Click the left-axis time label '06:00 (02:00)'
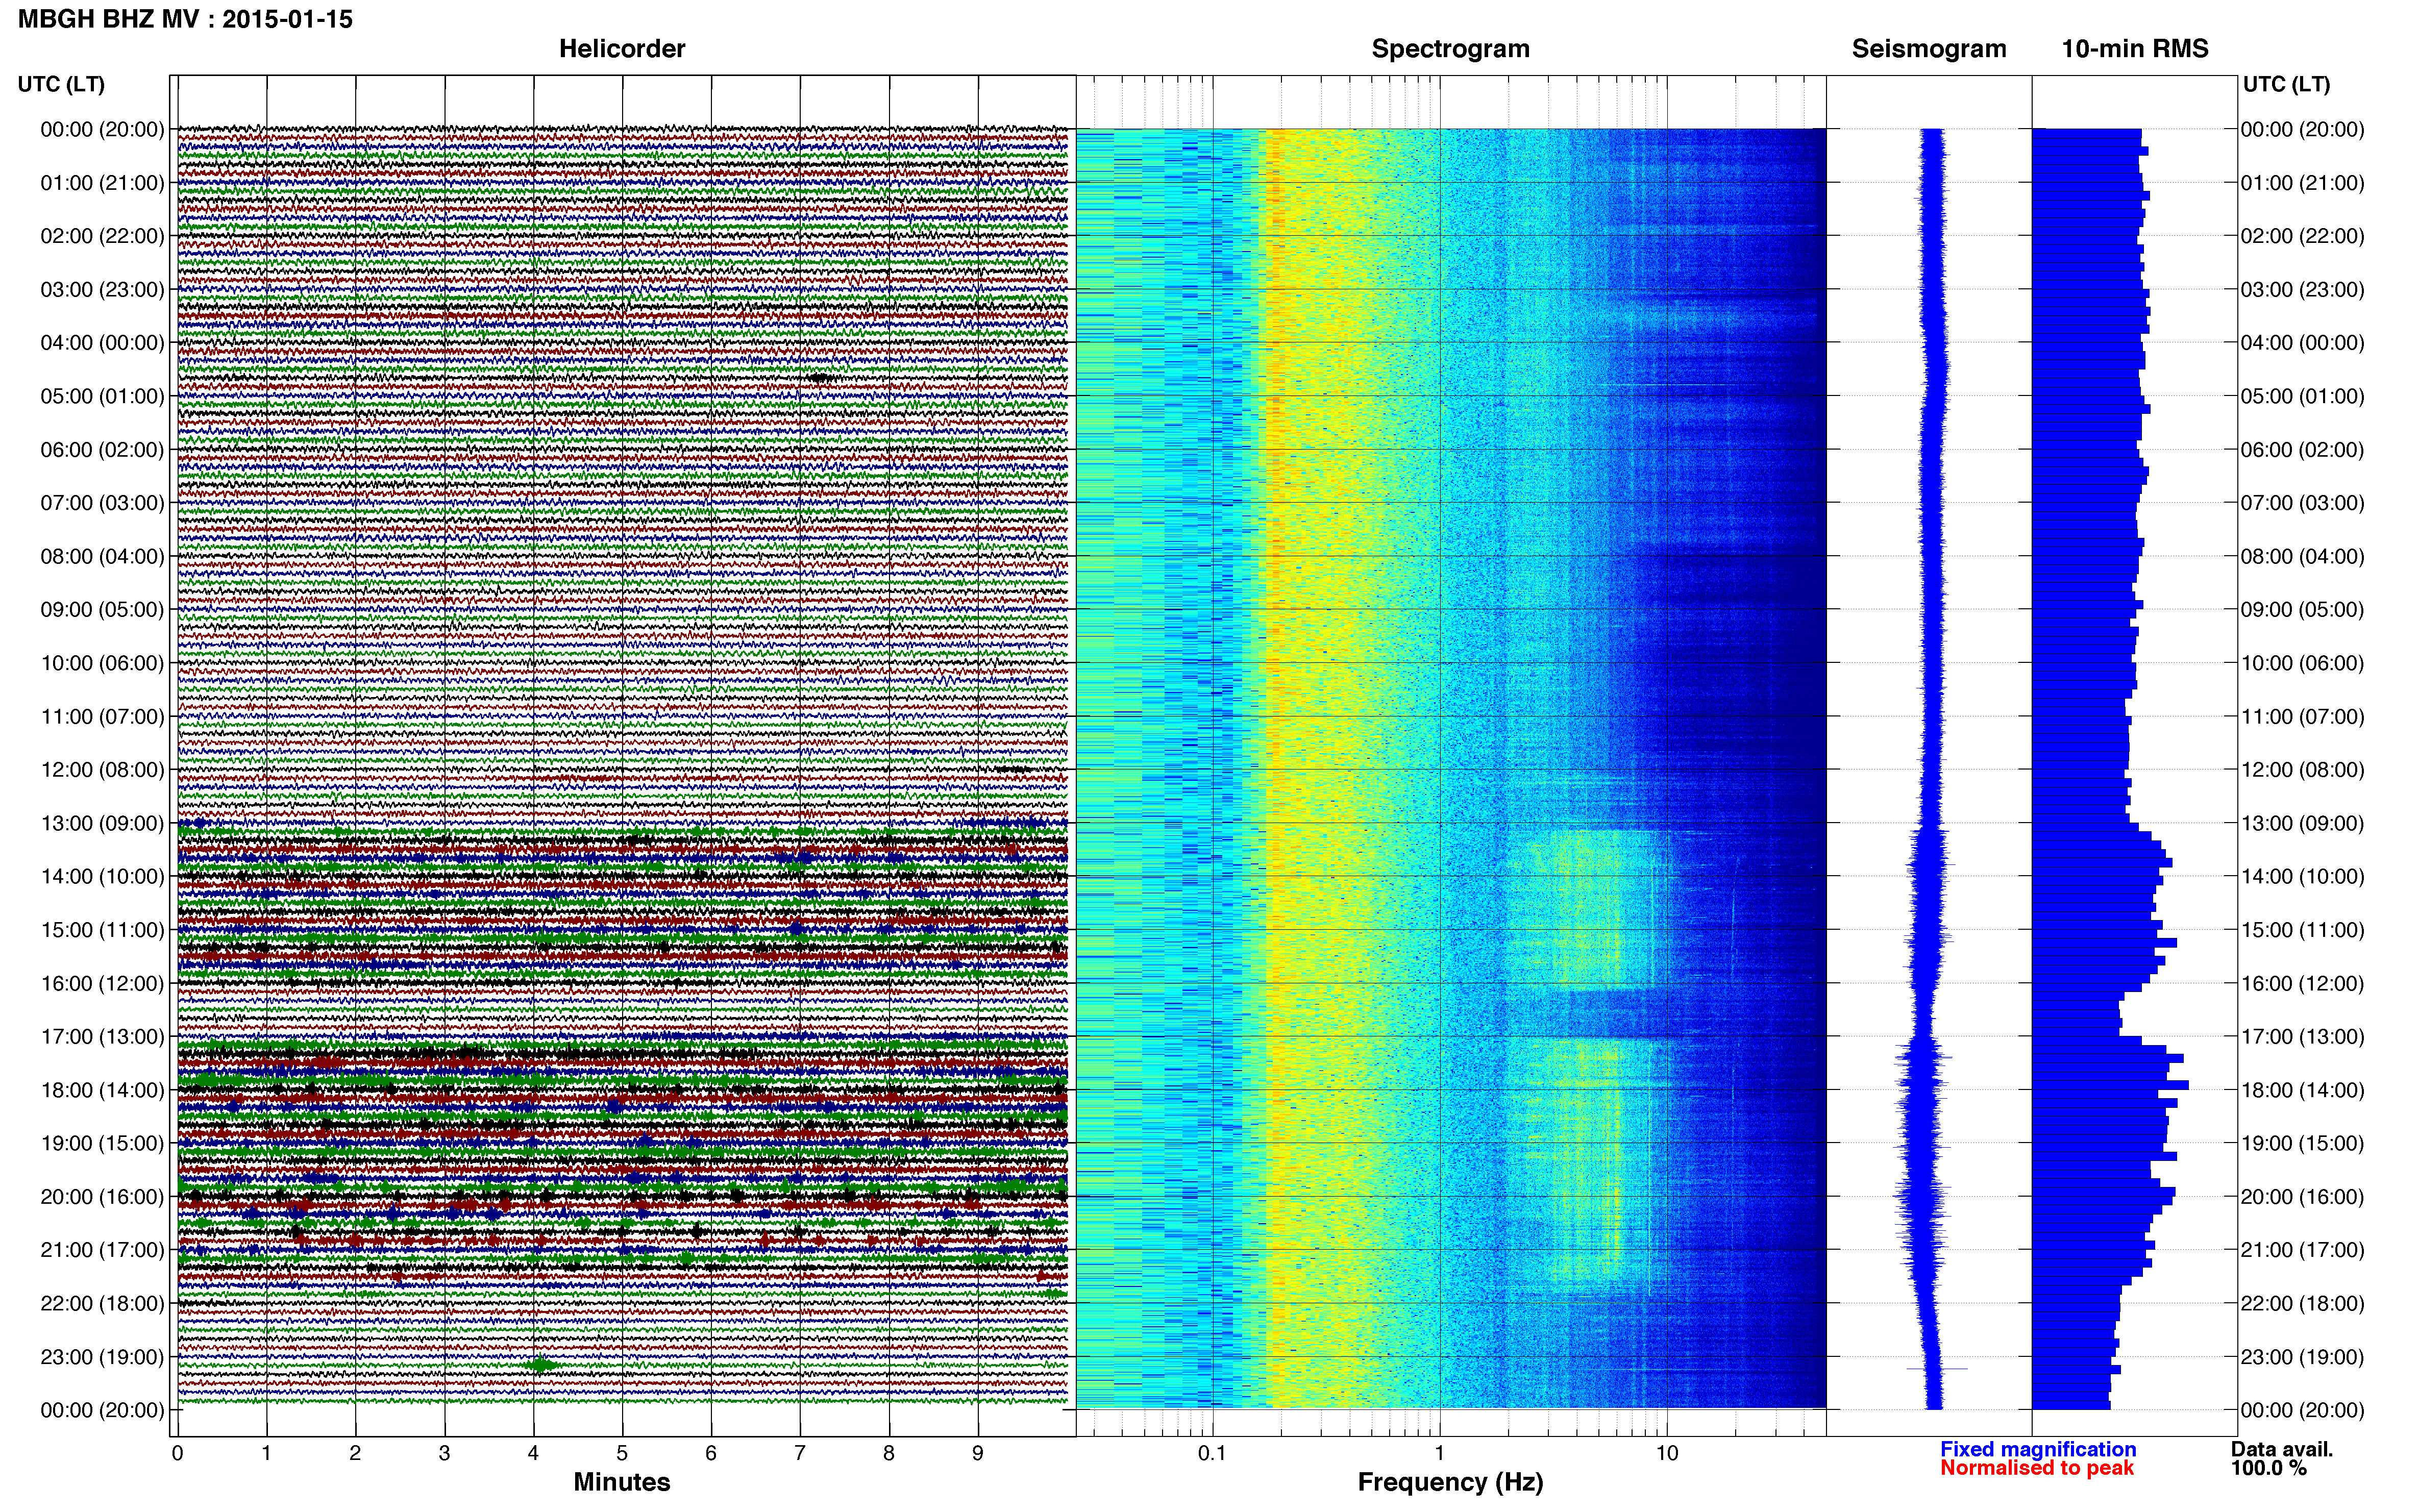The width and height of the screenshot is (2419, 1512). (x=102, y=450)
